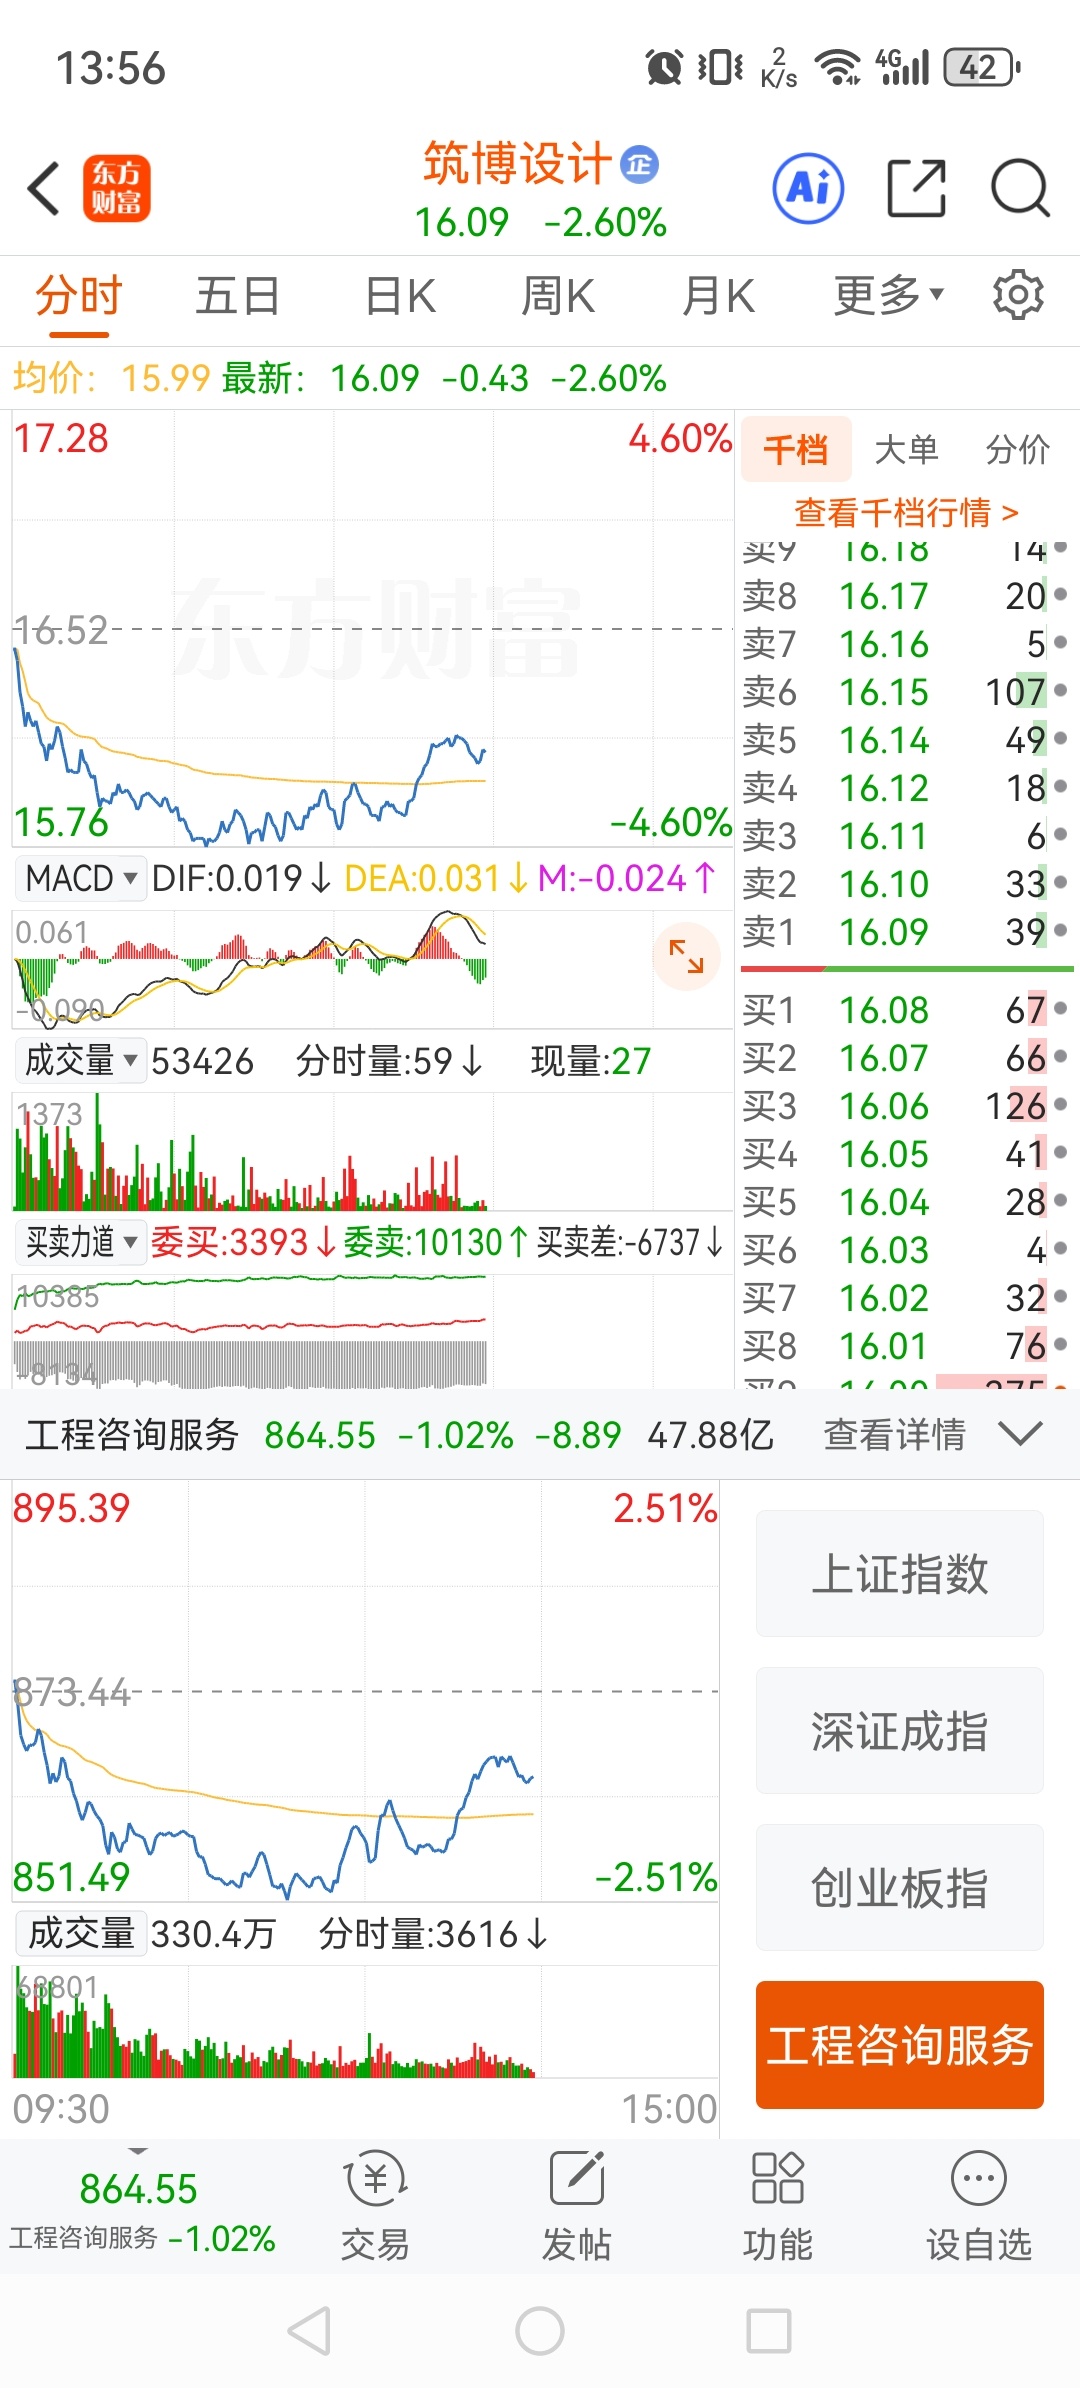
Task: Switch to 月K tab
Action: [x=718, y=296]
